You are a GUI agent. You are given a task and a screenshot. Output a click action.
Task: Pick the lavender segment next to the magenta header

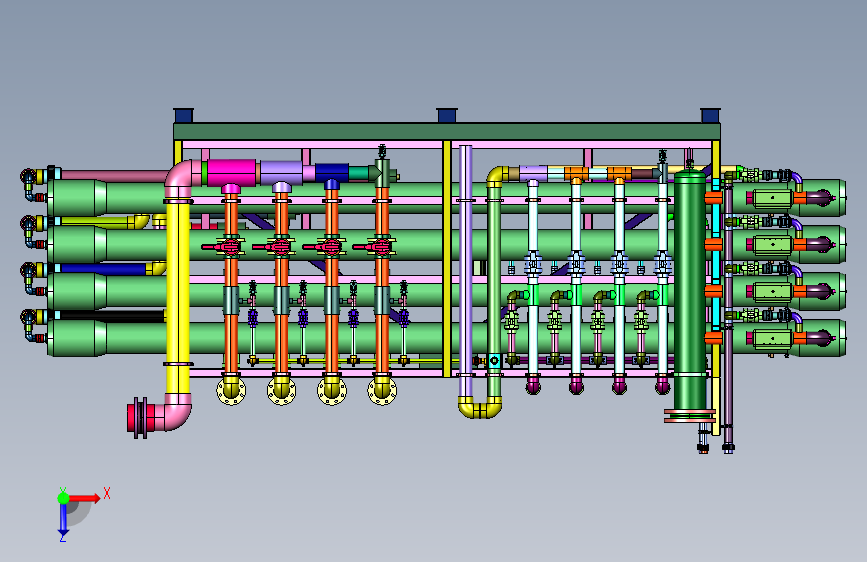(x=281, y=173)
